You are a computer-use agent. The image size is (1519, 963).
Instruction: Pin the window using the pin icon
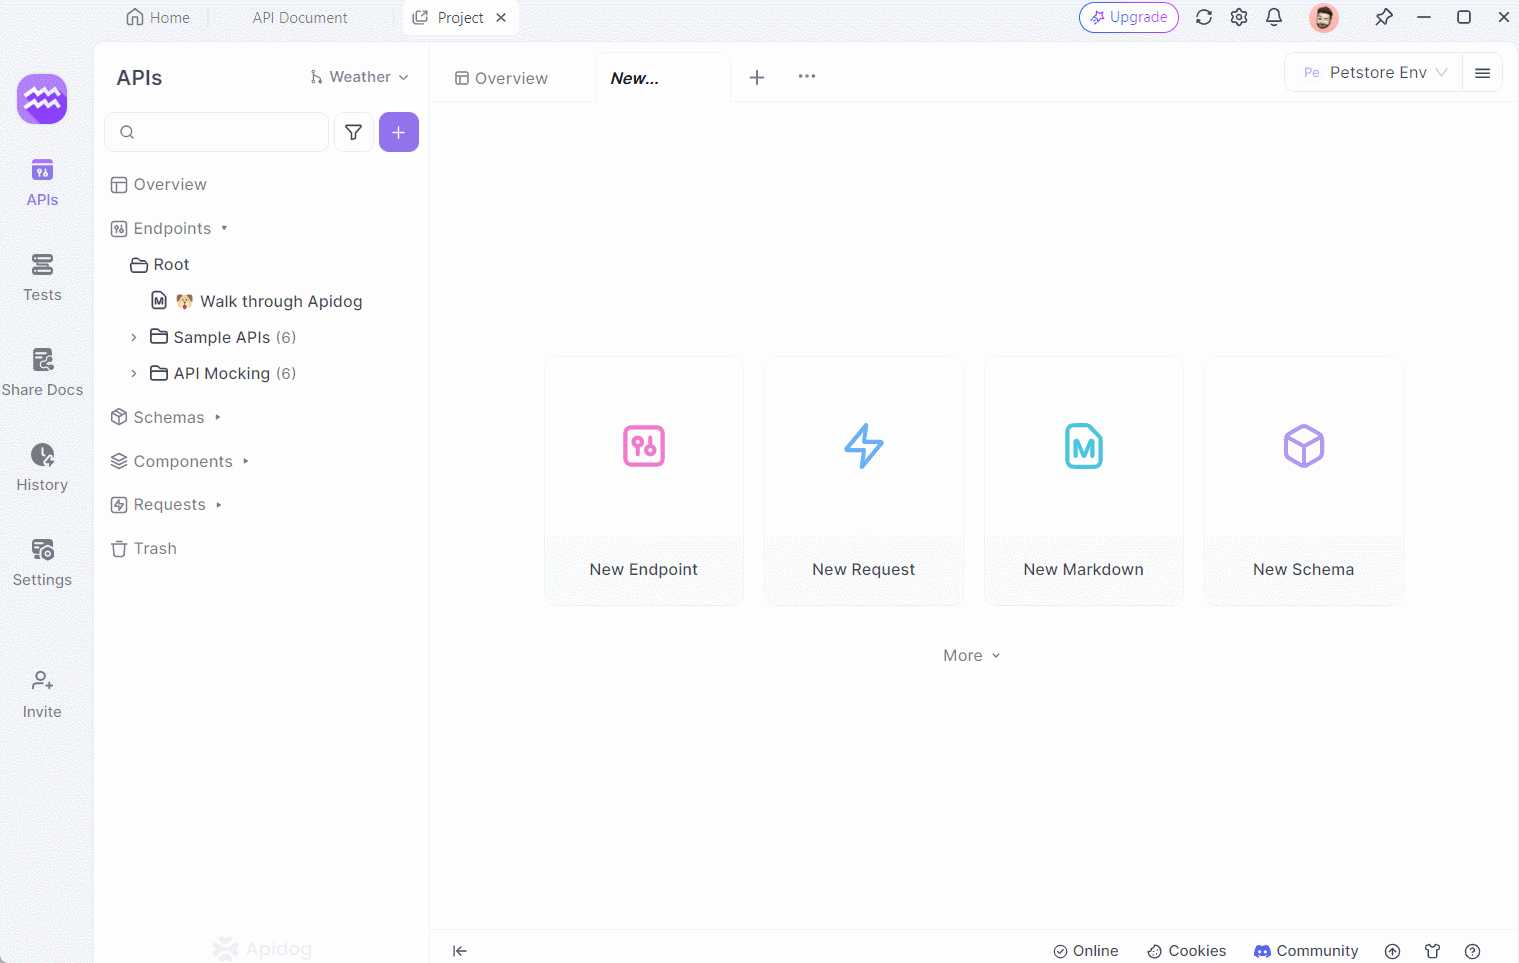(x=1384, y=17)
